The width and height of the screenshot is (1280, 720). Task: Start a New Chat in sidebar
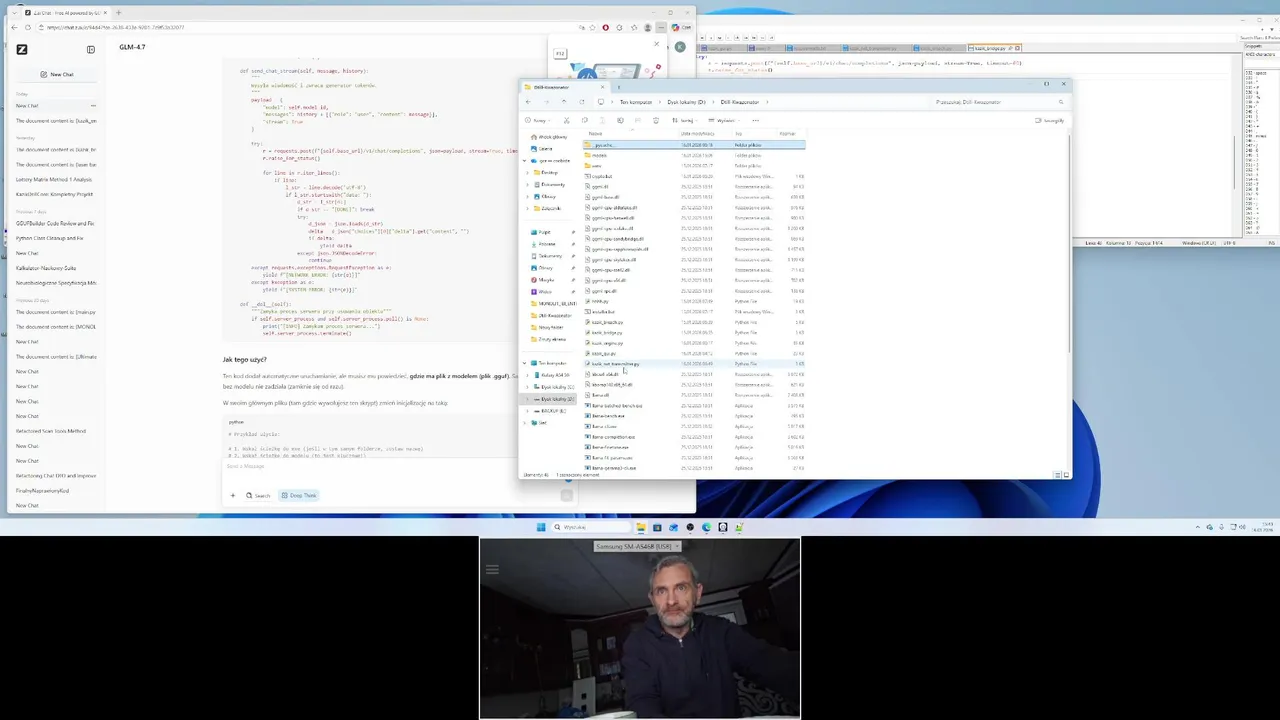[x=57, y=74]
